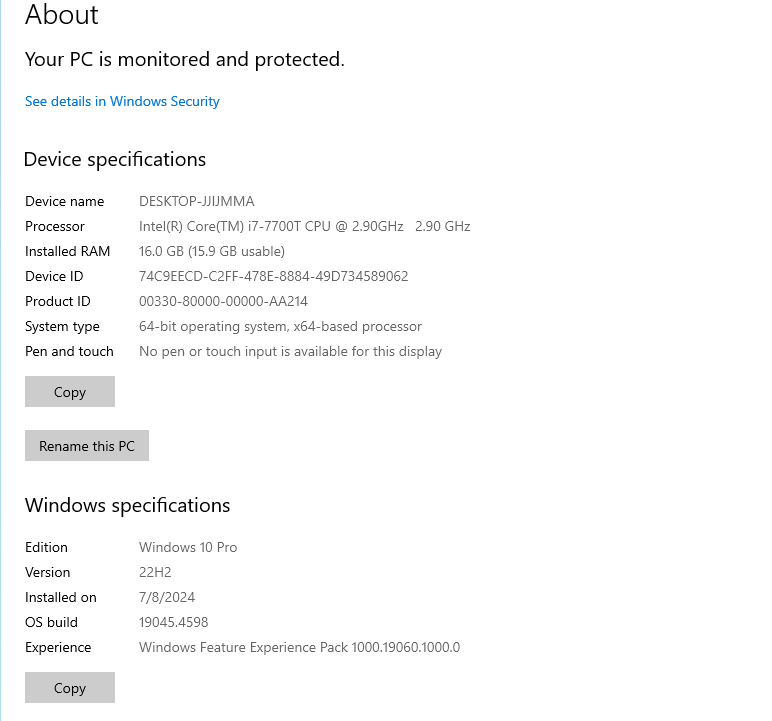Click the Product ID label
772x721 pixels.
click(58, 301)
